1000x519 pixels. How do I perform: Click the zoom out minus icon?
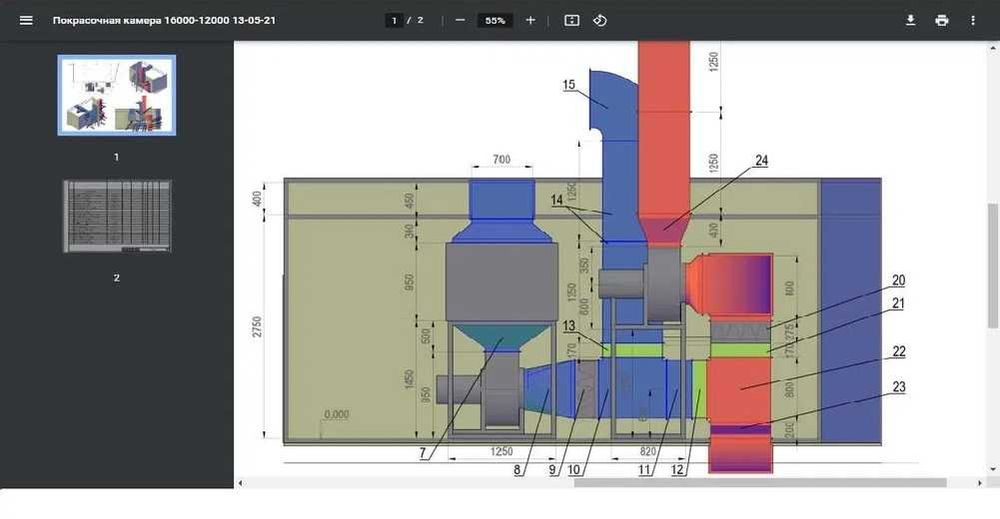point(460,20)
